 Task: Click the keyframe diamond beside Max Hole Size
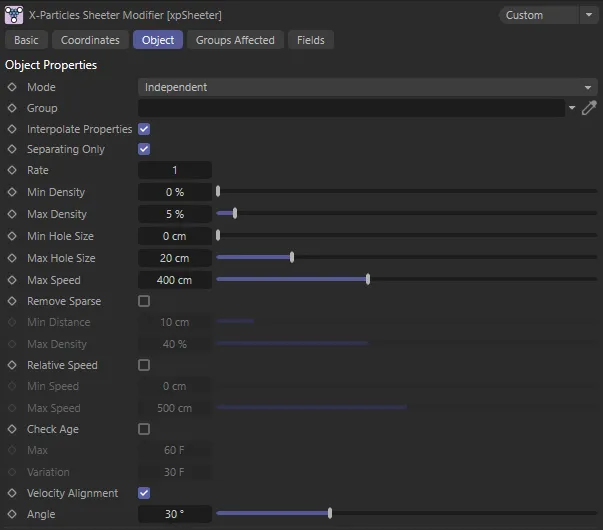point(12,258)
